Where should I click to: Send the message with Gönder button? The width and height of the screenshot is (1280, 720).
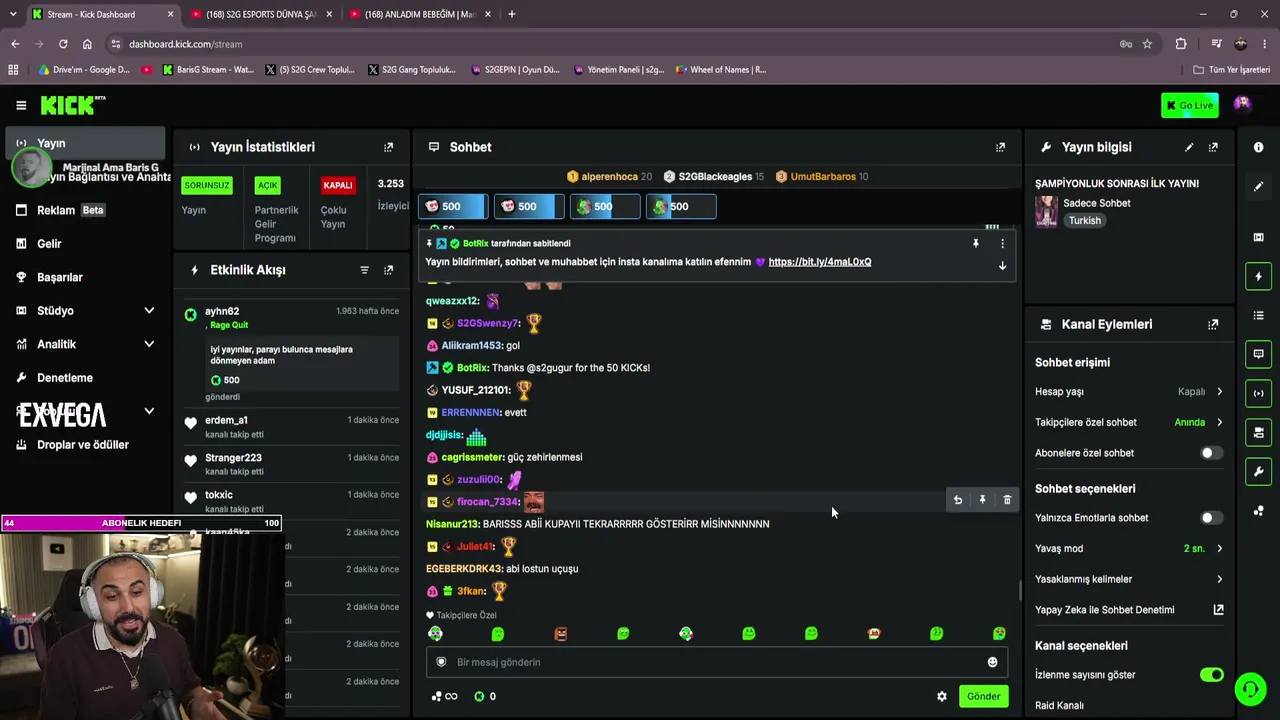coord(983,696)
